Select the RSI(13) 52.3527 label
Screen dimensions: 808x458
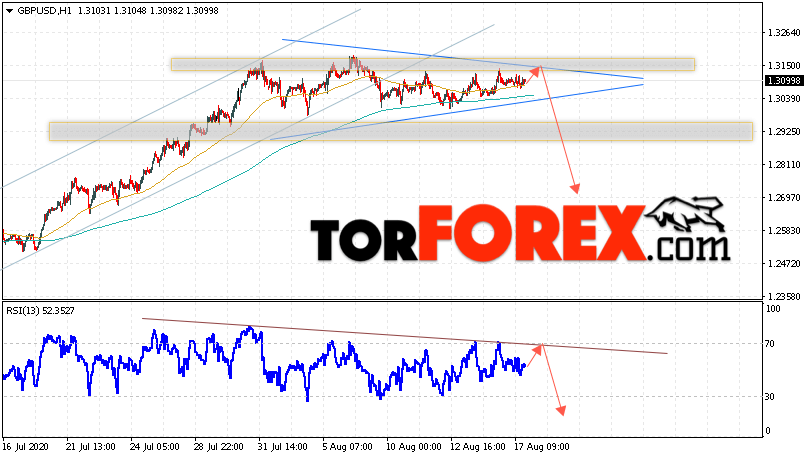point(40,311)
